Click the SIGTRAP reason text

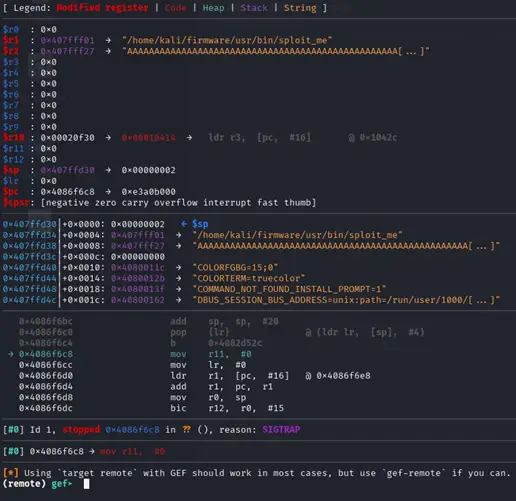coord(281,429)
